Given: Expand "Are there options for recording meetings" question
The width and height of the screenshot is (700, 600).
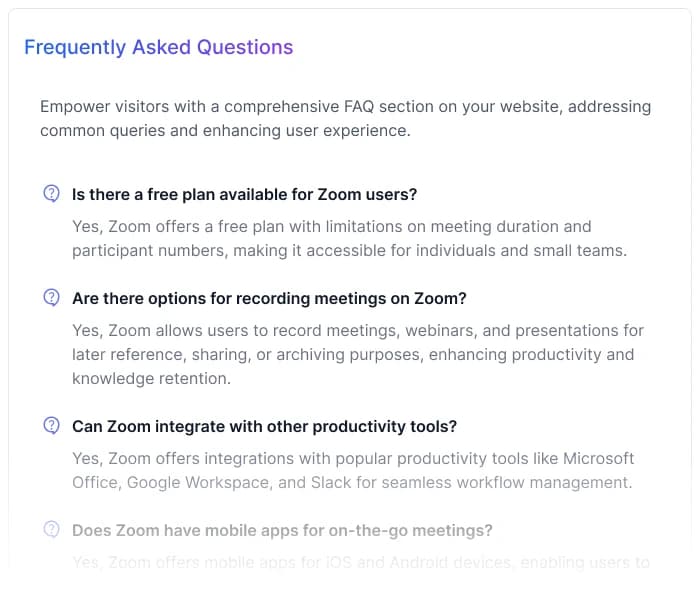Looking at the screenshot, I should coord(269,298).
